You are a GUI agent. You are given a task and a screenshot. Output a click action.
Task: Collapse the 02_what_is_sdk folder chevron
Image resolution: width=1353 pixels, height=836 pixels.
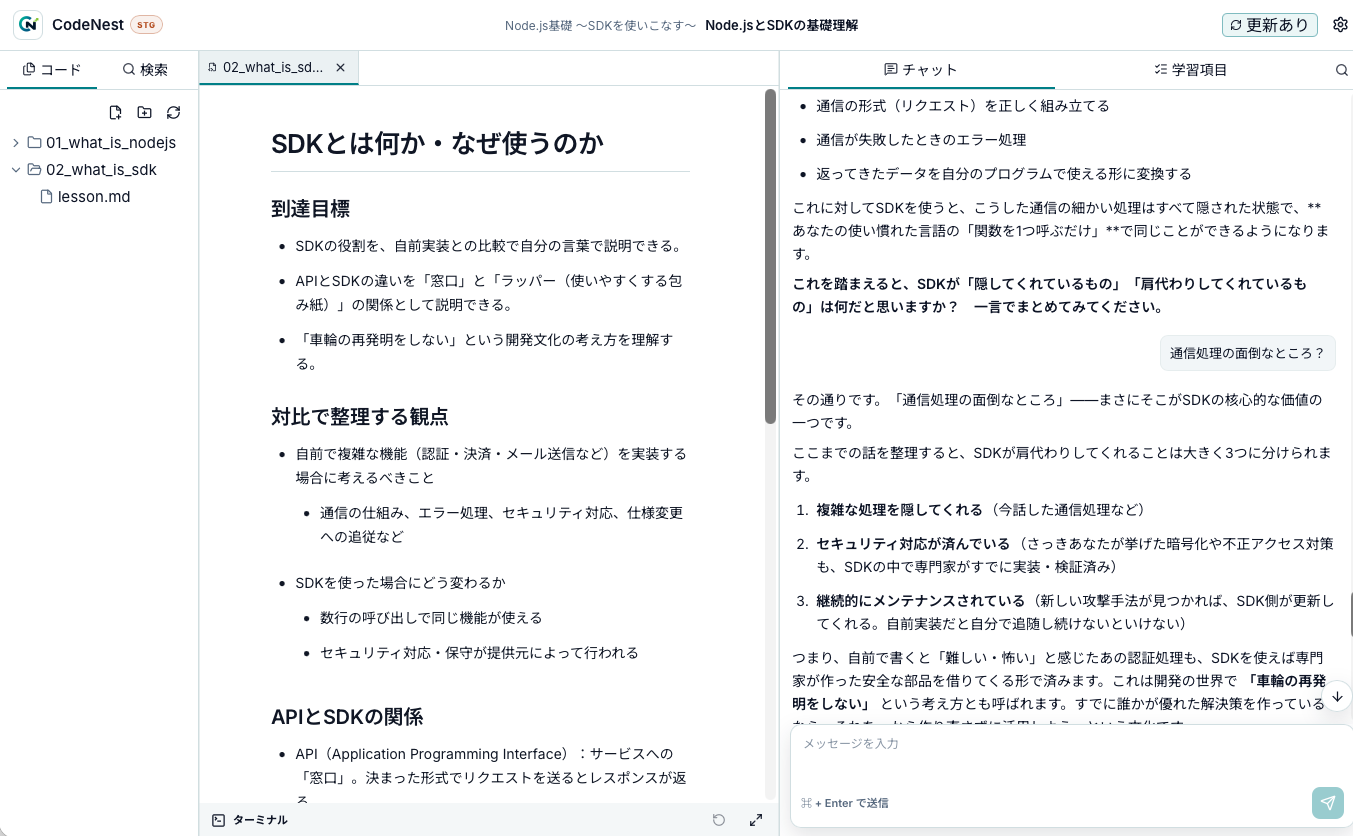pos(16,170)
